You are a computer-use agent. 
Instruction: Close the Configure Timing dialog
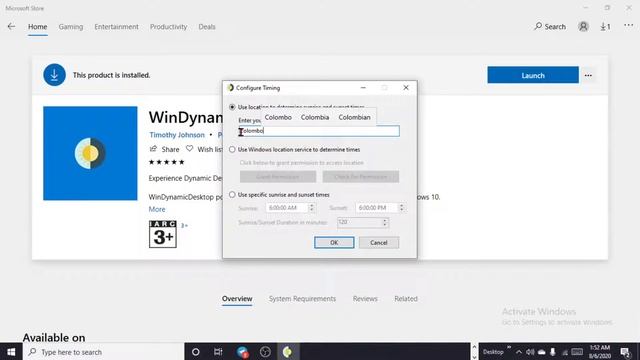click(x=406, y=88)
